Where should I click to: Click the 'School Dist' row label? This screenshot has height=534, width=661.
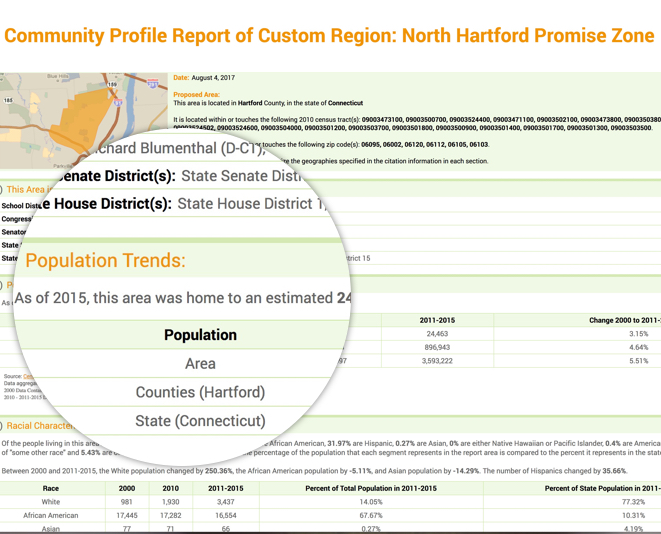coord(20,206)
